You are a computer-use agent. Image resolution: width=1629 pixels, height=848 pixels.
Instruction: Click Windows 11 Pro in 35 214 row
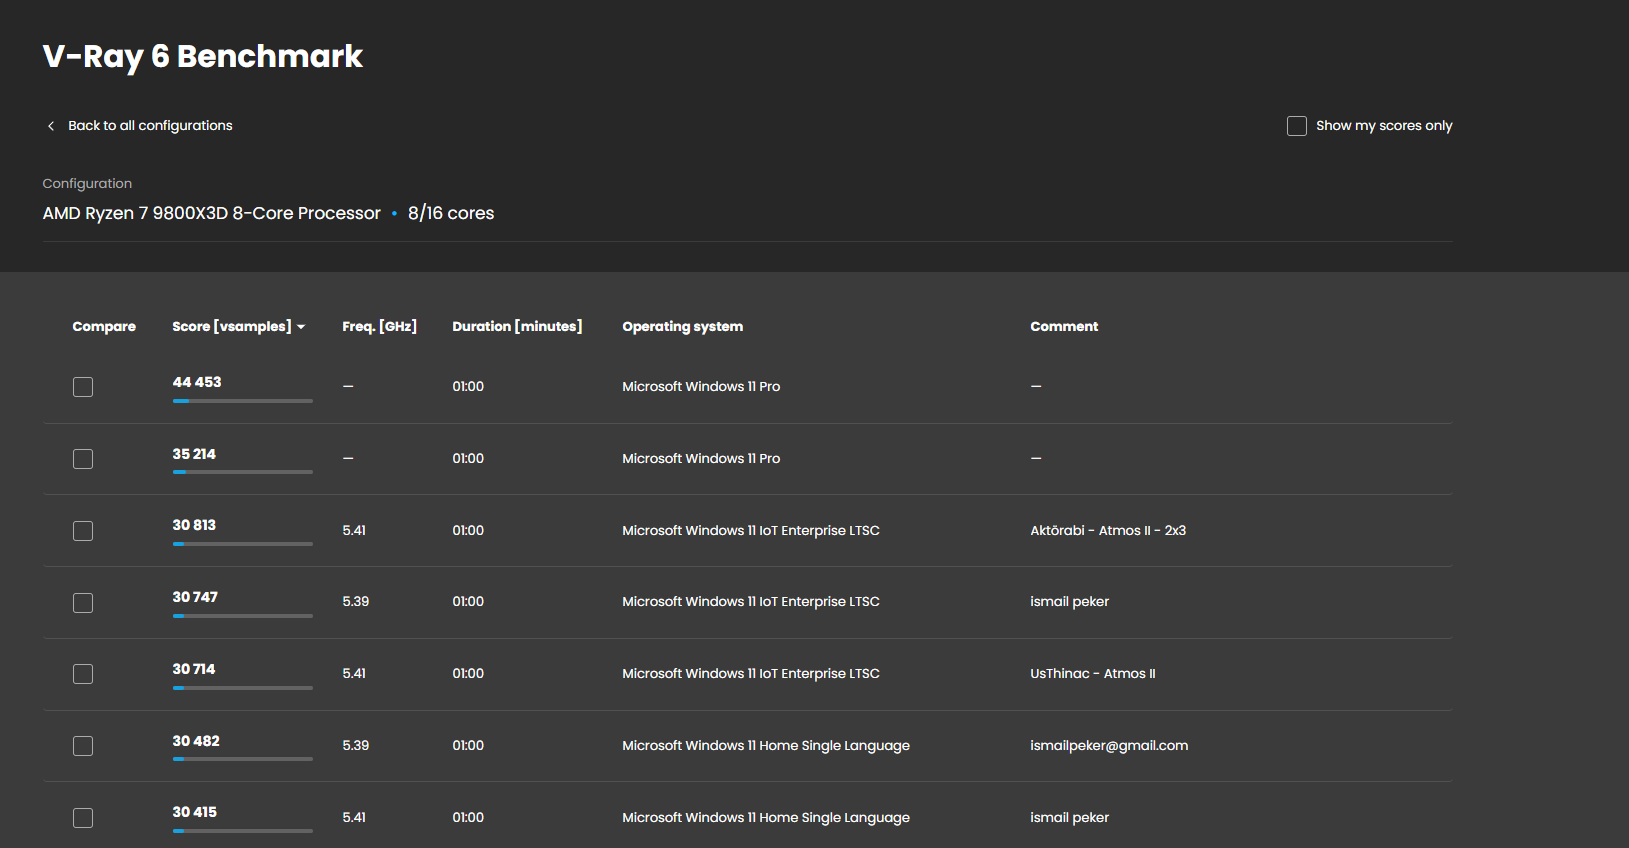point(701,459)
